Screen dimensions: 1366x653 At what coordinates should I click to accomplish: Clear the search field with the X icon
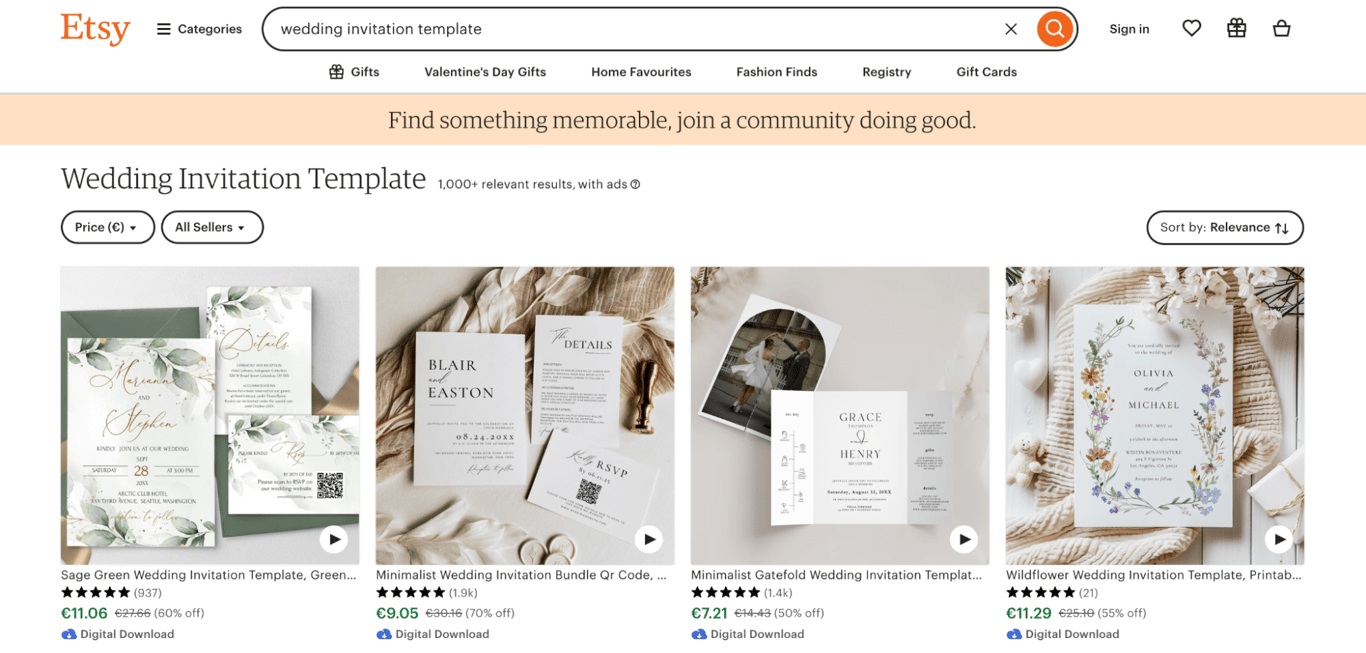tap(1010, 29)
